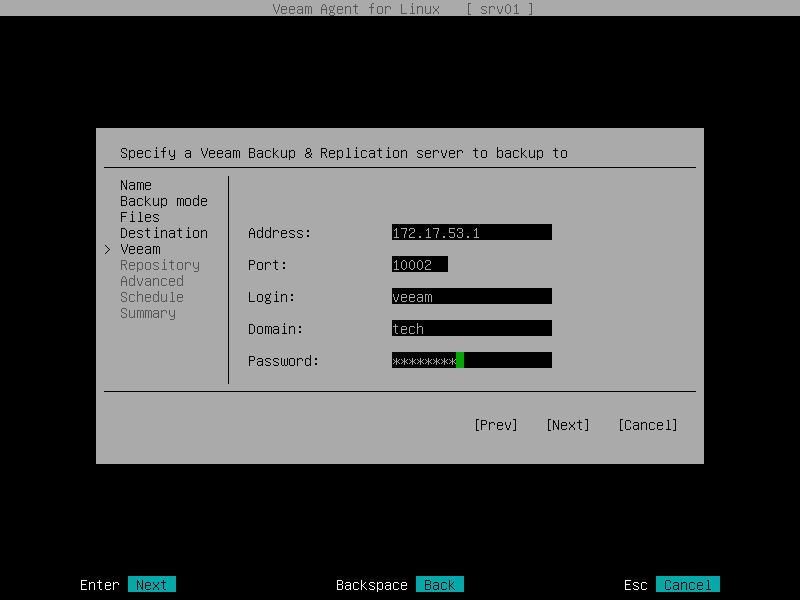Select the Files wizard step
800x600 pixels.
(x=140, y=217)
